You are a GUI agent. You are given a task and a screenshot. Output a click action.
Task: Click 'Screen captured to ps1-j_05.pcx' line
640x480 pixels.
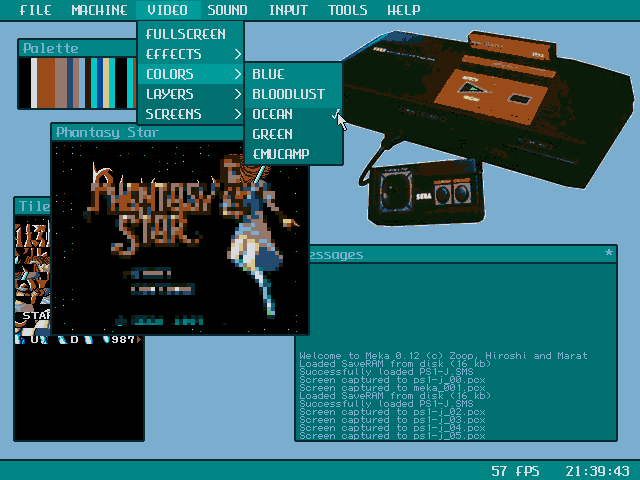pyautogui.click(x=392, y=436)
